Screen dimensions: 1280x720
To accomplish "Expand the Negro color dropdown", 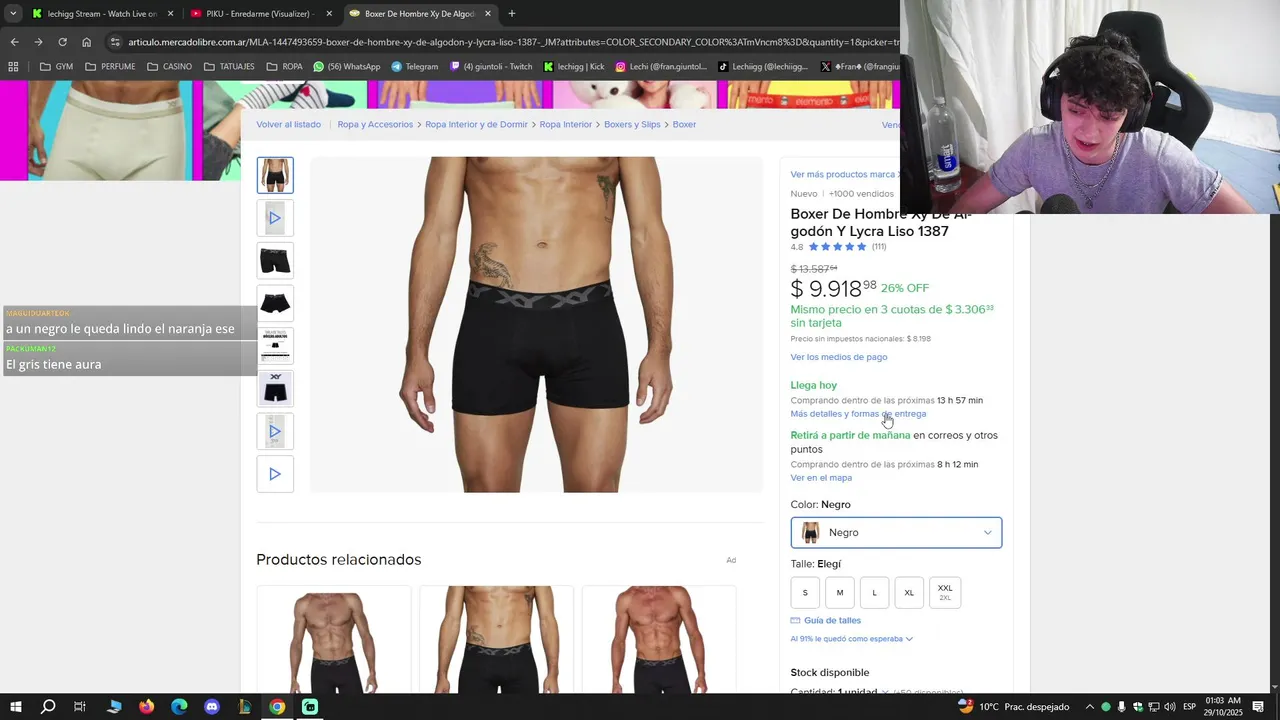I will coord(896,533).
